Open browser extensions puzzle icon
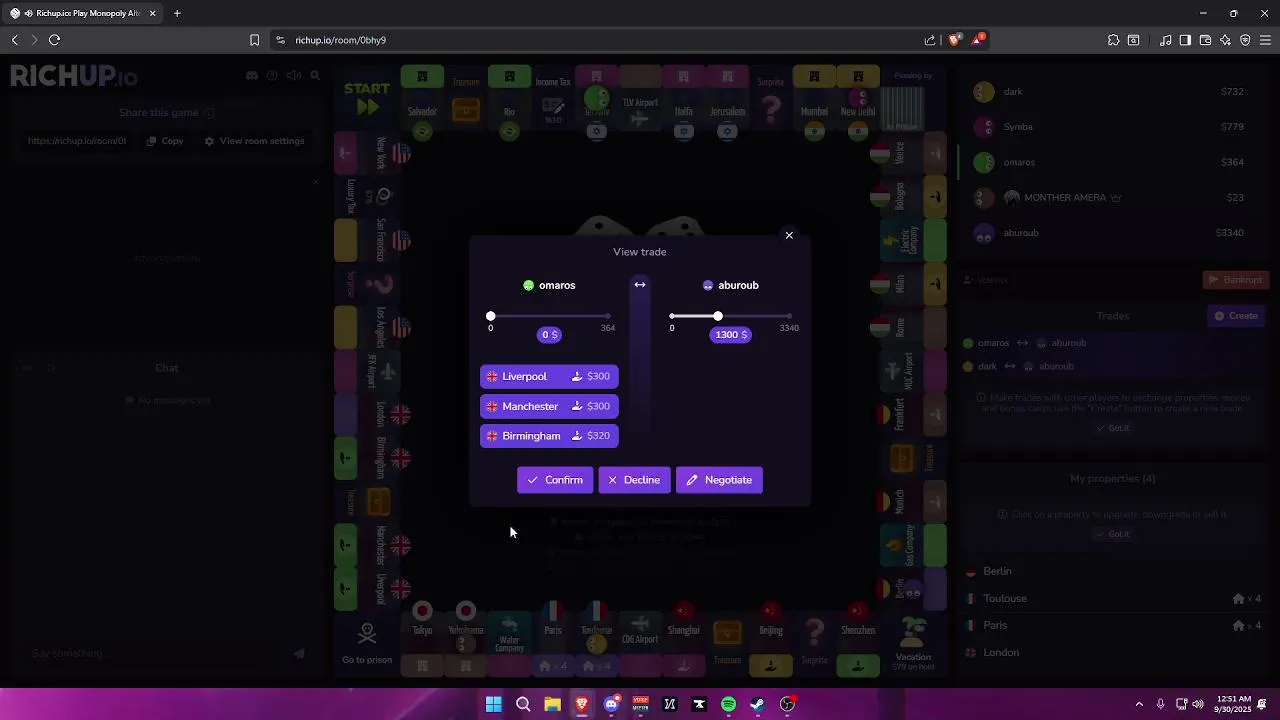1280x720 pixels. tap(1113, 40)
